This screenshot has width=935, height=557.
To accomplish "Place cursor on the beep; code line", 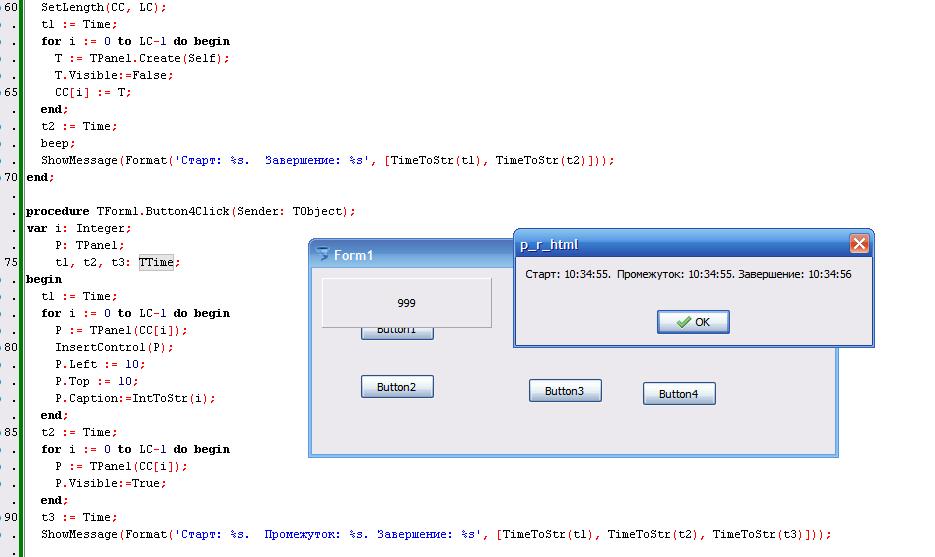I will (58, 143).
